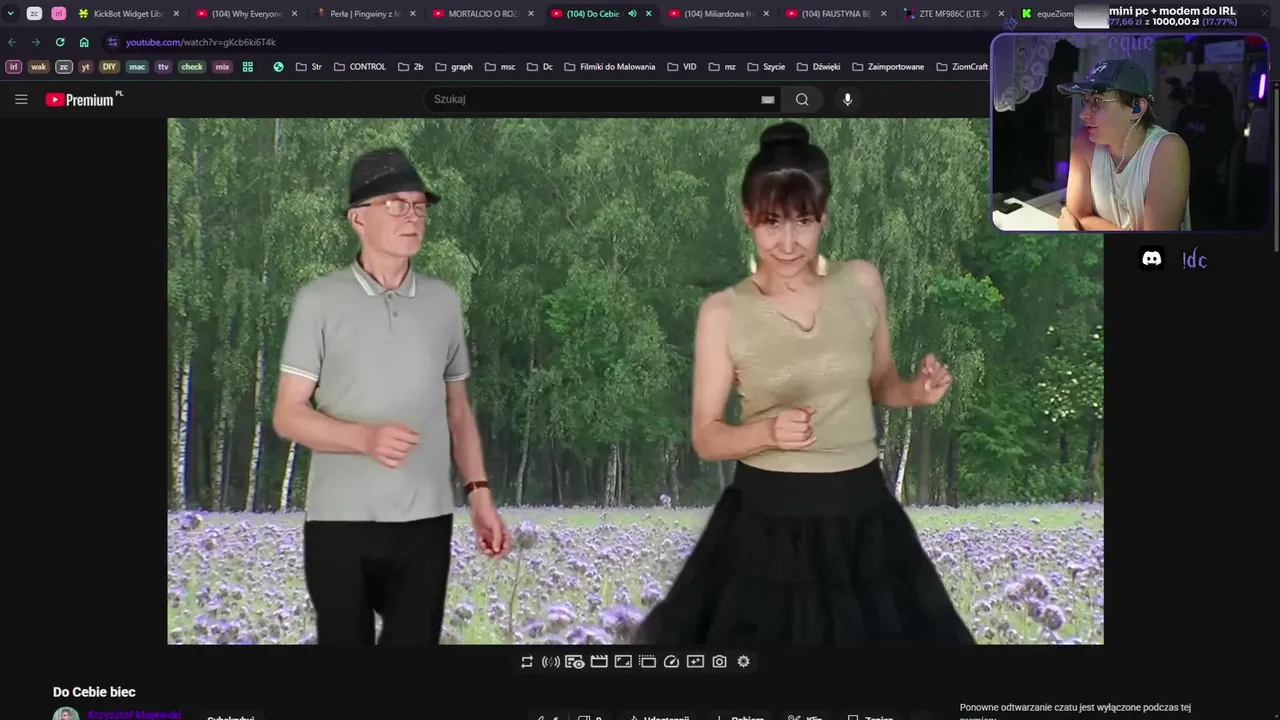Enable cinema mode with the clapperboard icon
The image size is (1280, 720).
[x=599, y=662]
